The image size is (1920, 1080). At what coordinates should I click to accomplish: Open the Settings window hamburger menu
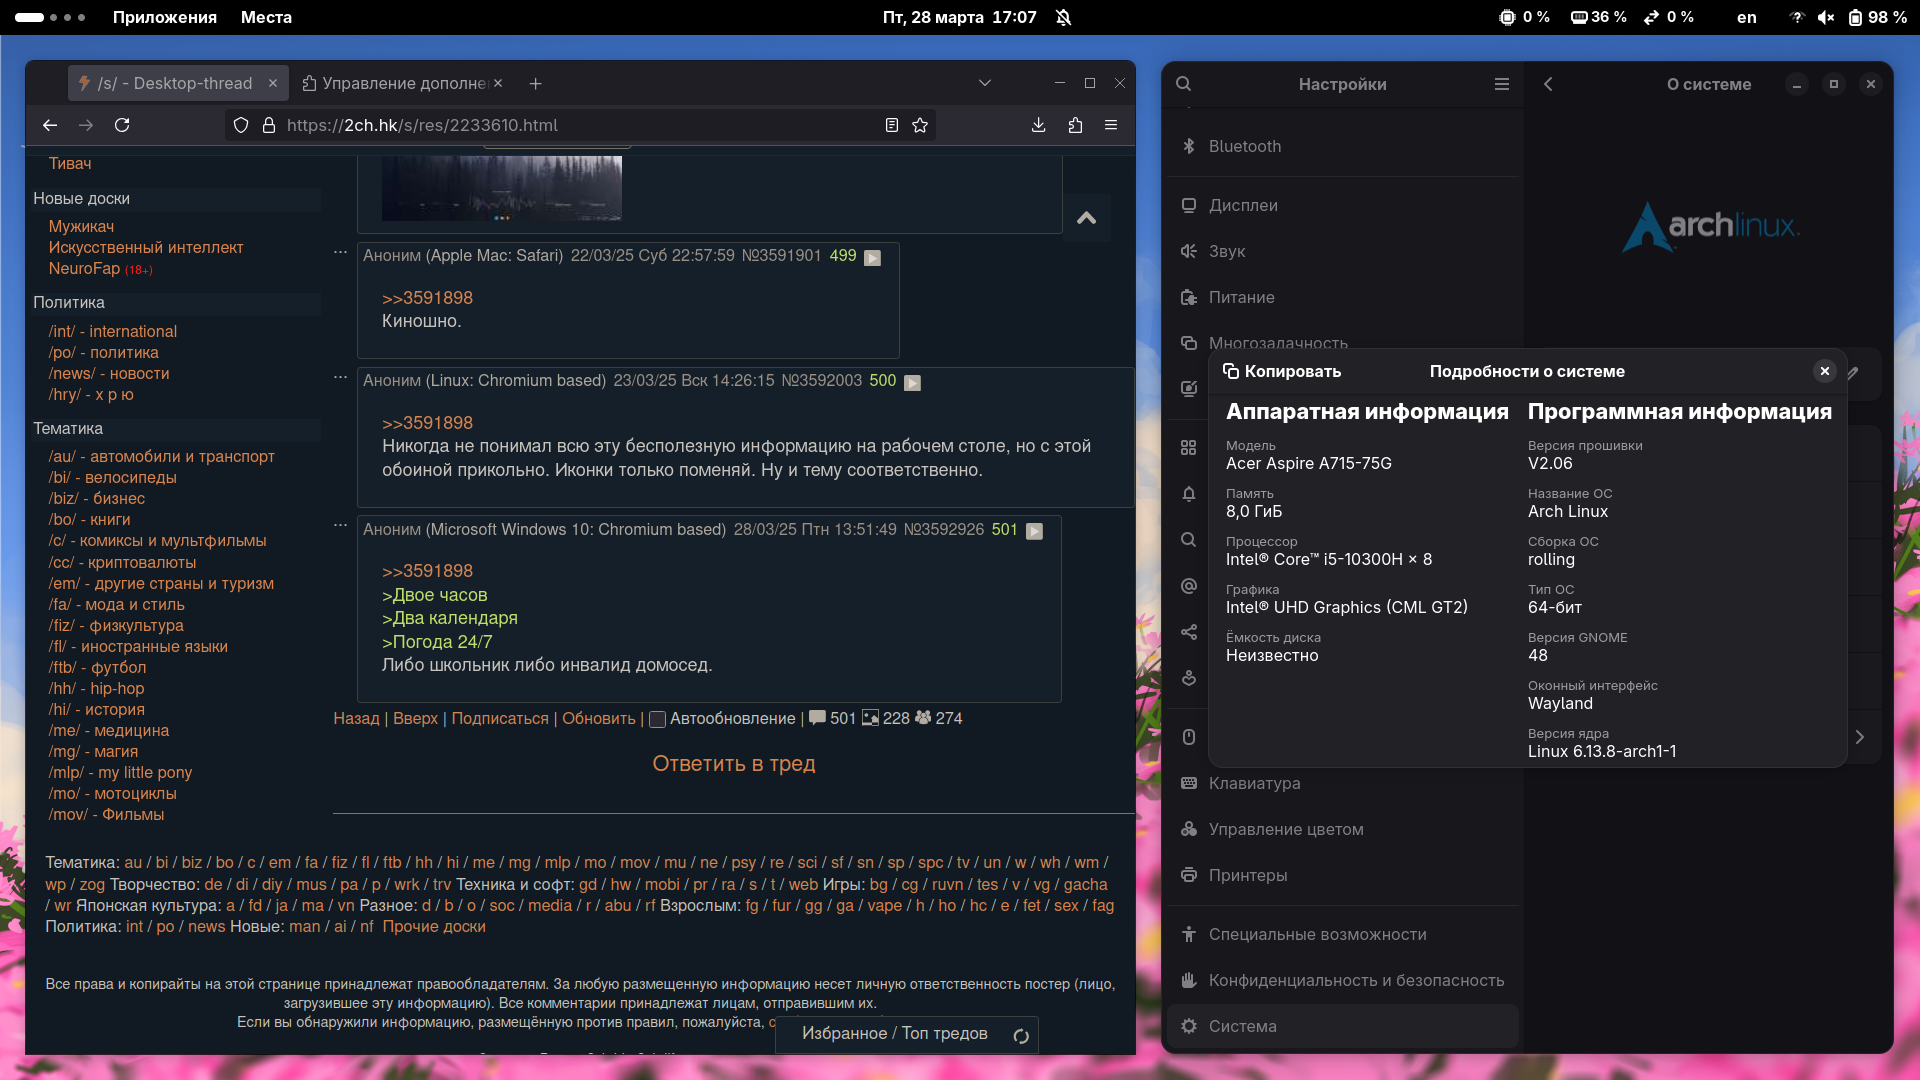(1501, 84)
